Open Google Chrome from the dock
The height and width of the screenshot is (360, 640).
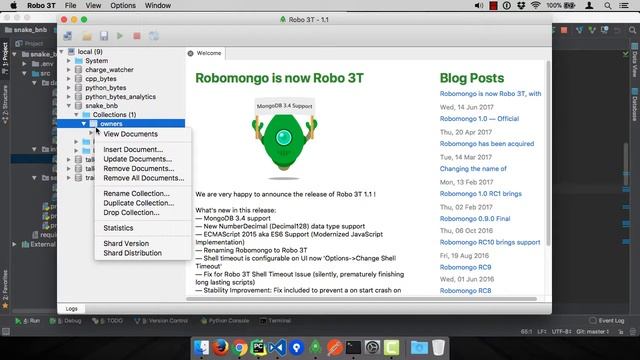coord(240,348)
